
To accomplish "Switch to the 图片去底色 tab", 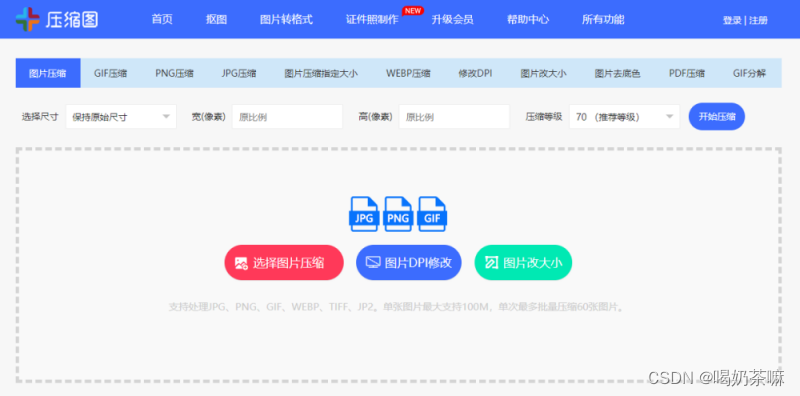I will 617,73.
